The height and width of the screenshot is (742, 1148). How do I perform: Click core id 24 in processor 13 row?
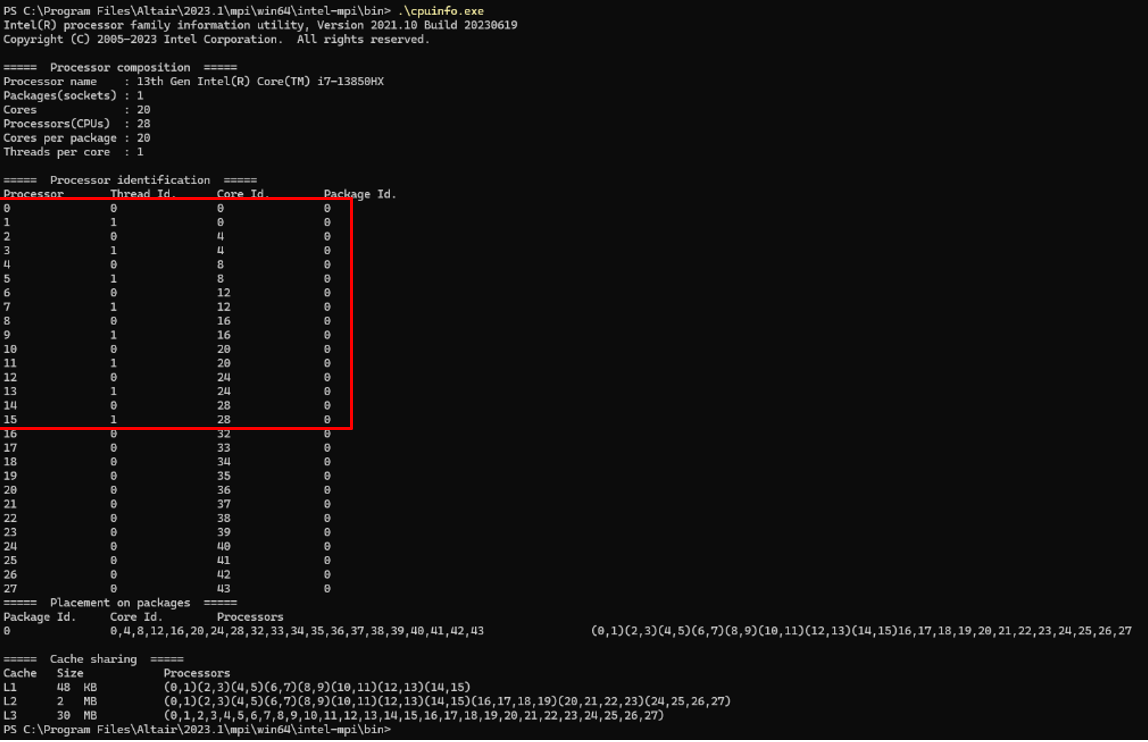223,391
